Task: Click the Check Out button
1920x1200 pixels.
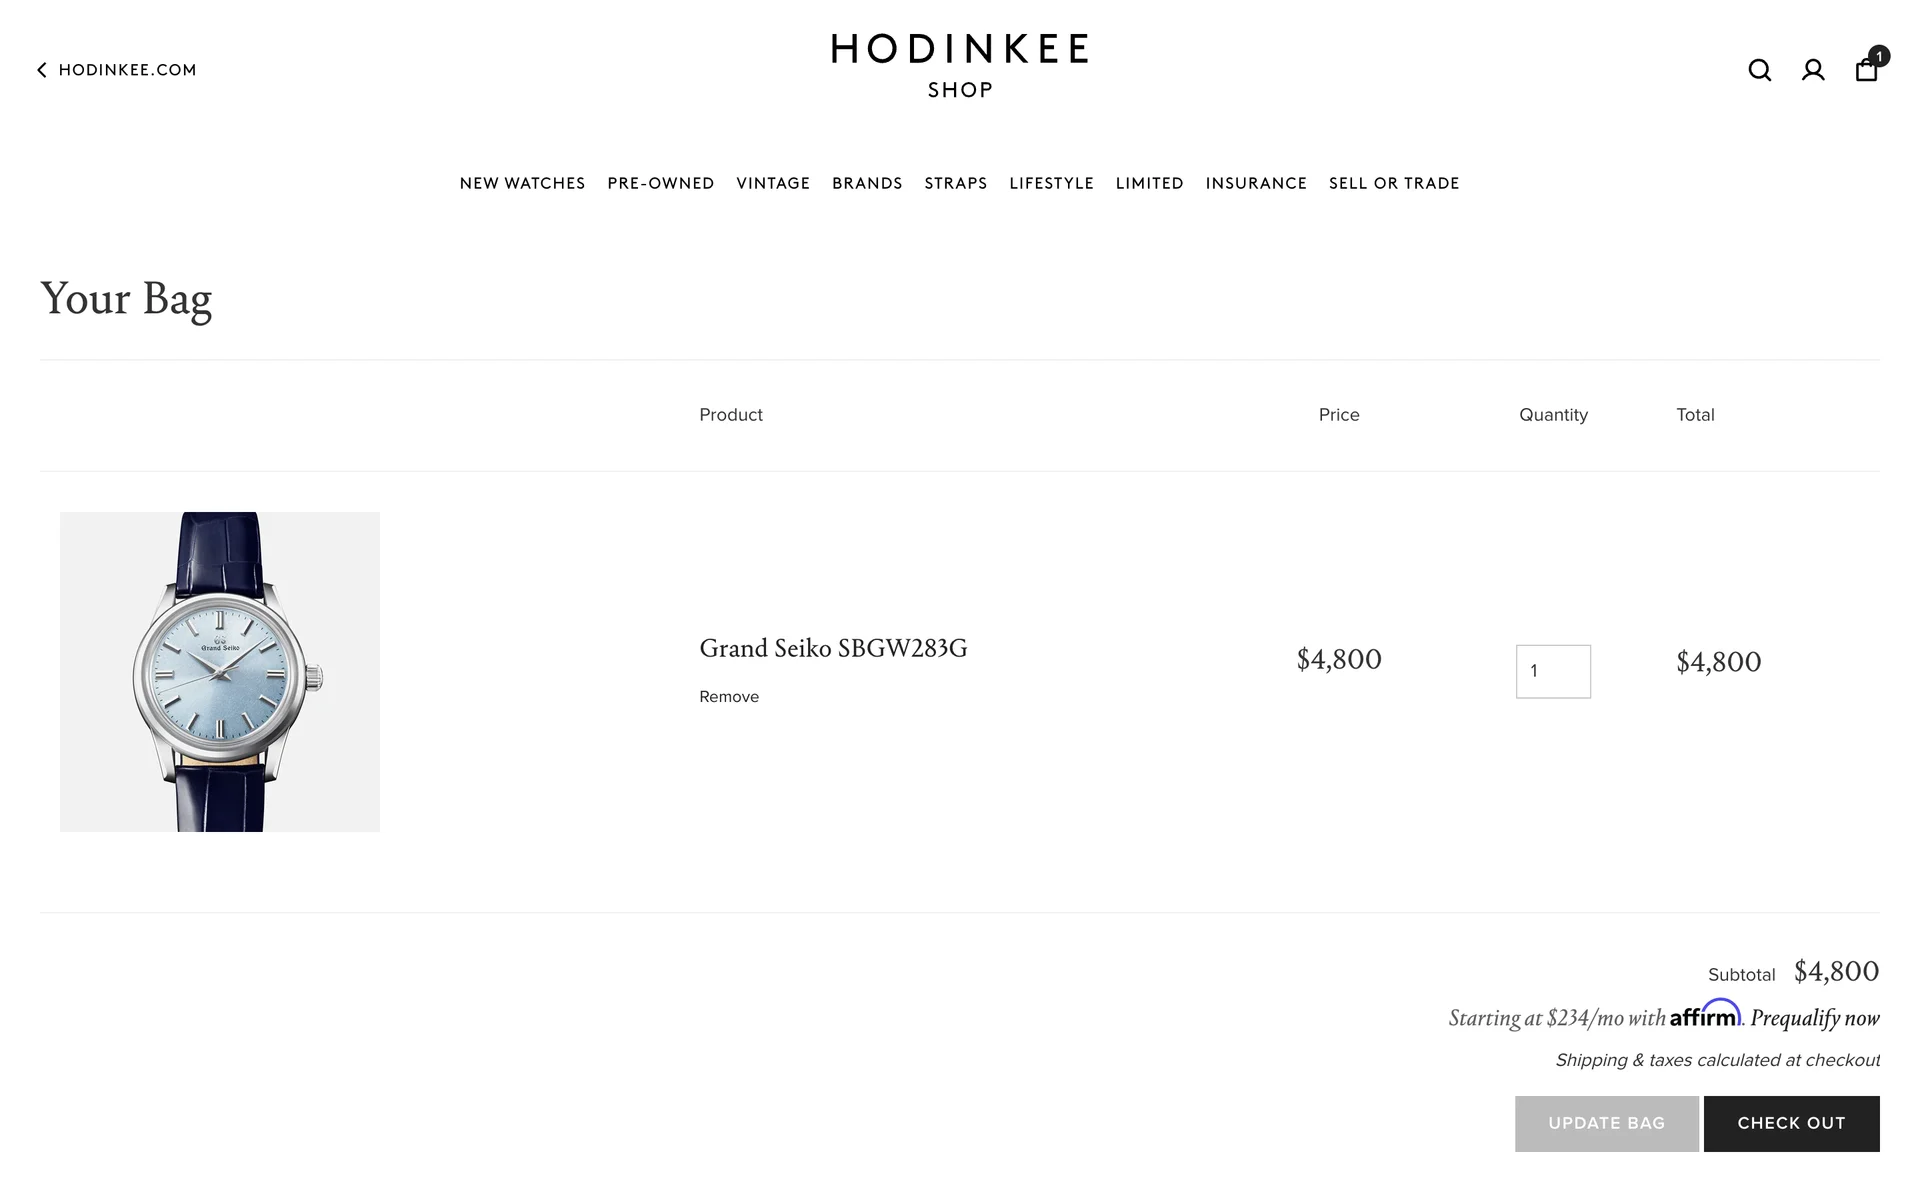Action: (x=1791, y=1123)
